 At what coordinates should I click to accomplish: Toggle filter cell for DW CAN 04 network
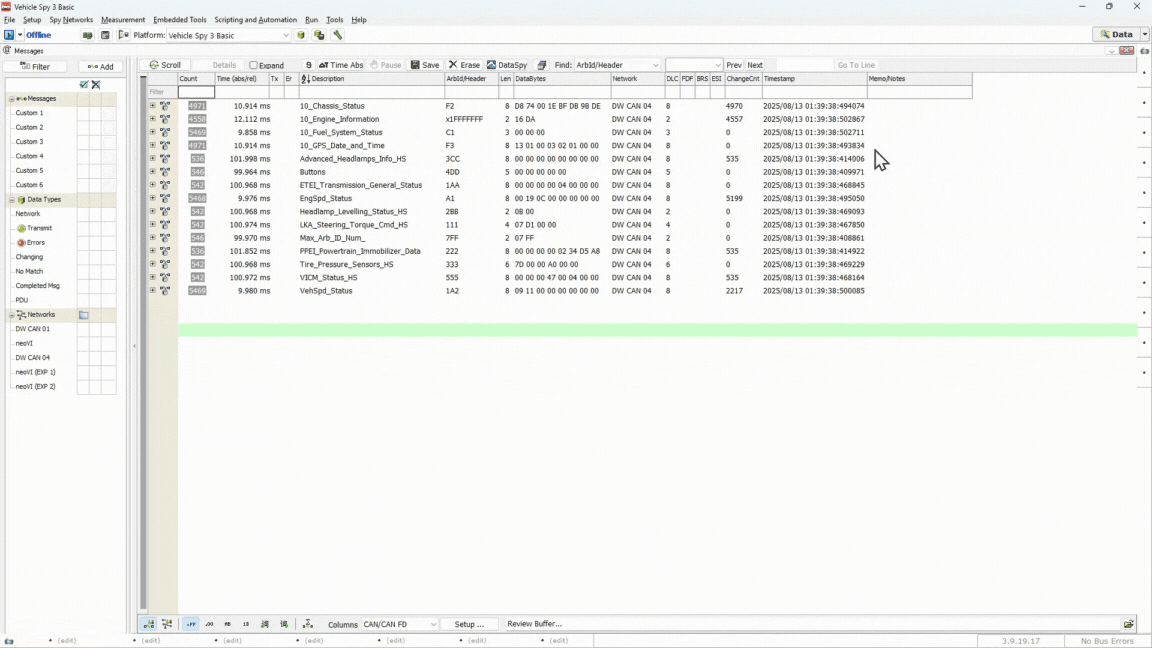coord(84,357)
